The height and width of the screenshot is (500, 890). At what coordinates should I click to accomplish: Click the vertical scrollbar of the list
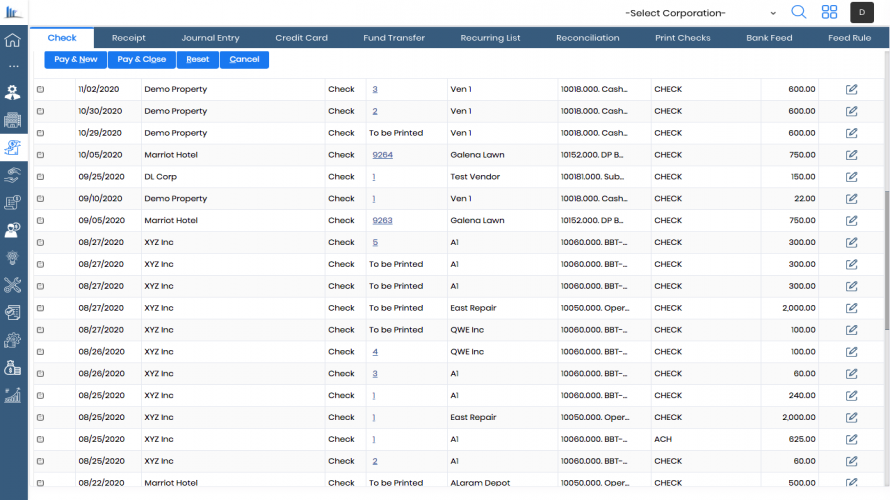[x=886, y=260]
